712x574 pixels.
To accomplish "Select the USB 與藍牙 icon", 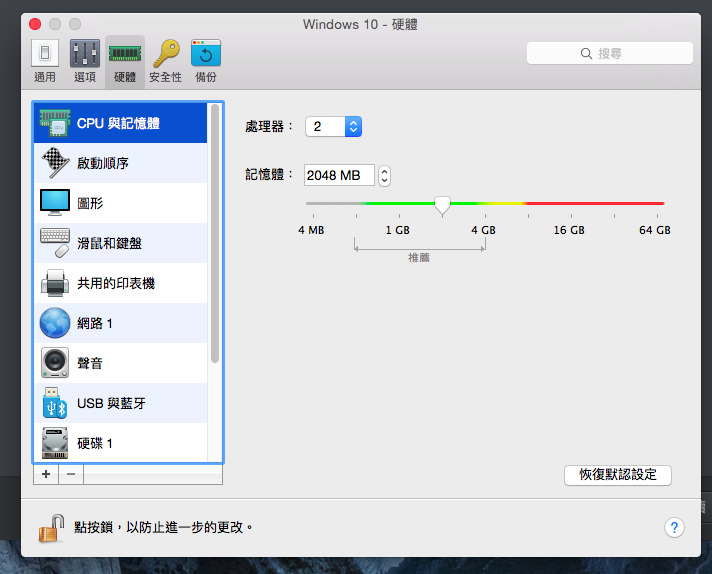I will click(55, 403).
